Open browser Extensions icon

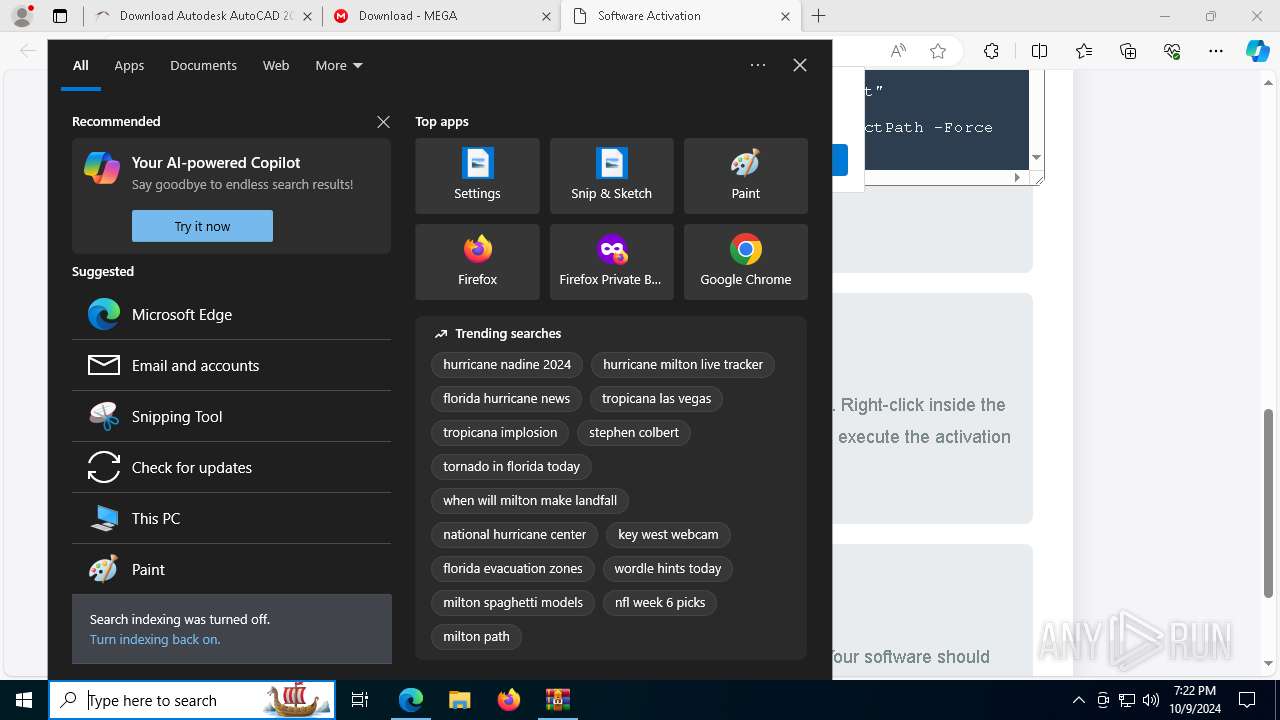click(991, 51)
